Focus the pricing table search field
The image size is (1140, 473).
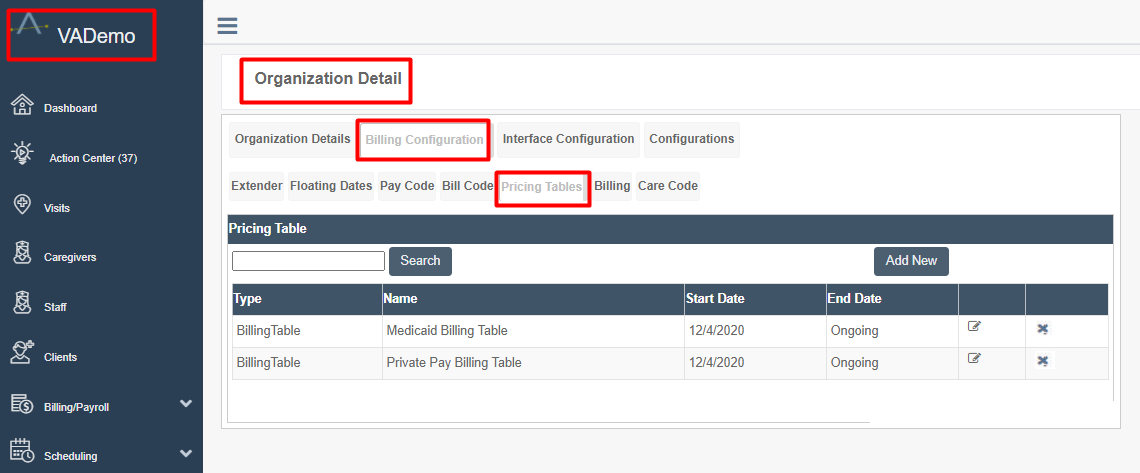pyautogui.click(x=308, y=261)
